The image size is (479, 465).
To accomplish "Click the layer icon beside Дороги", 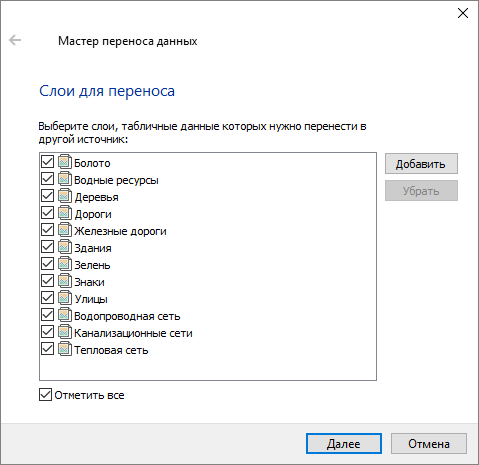I will click(65, 213).
